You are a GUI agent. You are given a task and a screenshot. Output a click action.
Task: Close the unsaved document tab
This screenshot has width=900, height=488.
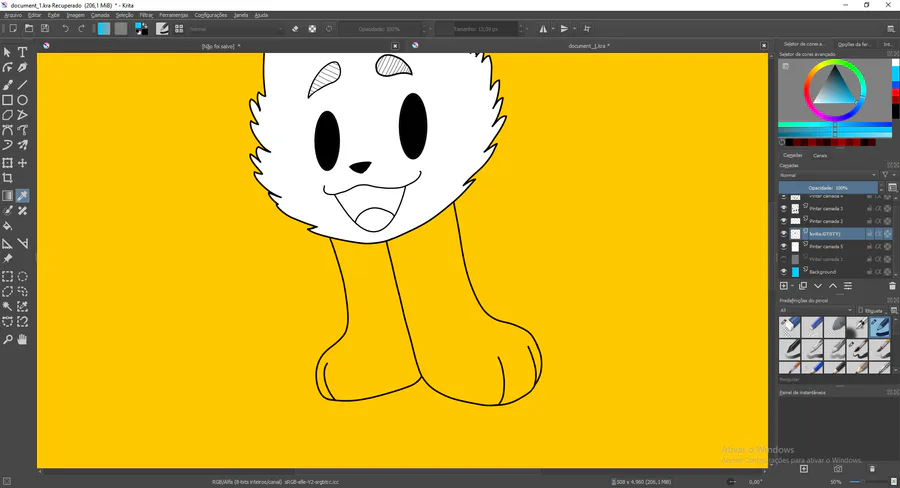coord(395,46)
